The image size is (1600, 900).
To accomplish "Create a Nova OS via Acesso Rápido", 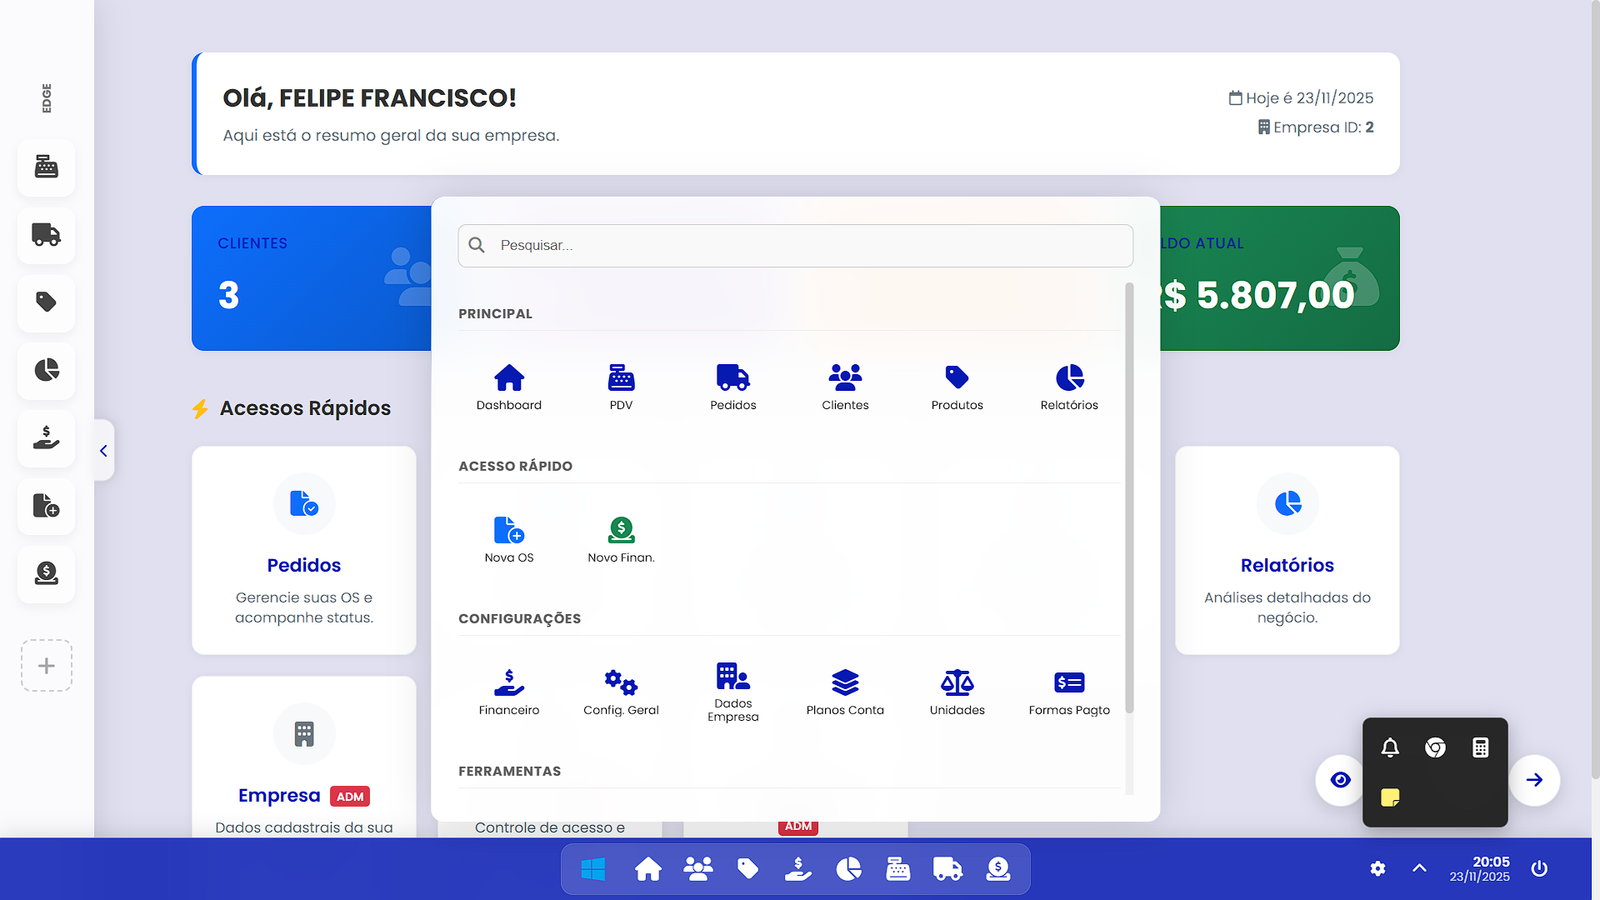I will coord(509,537).
